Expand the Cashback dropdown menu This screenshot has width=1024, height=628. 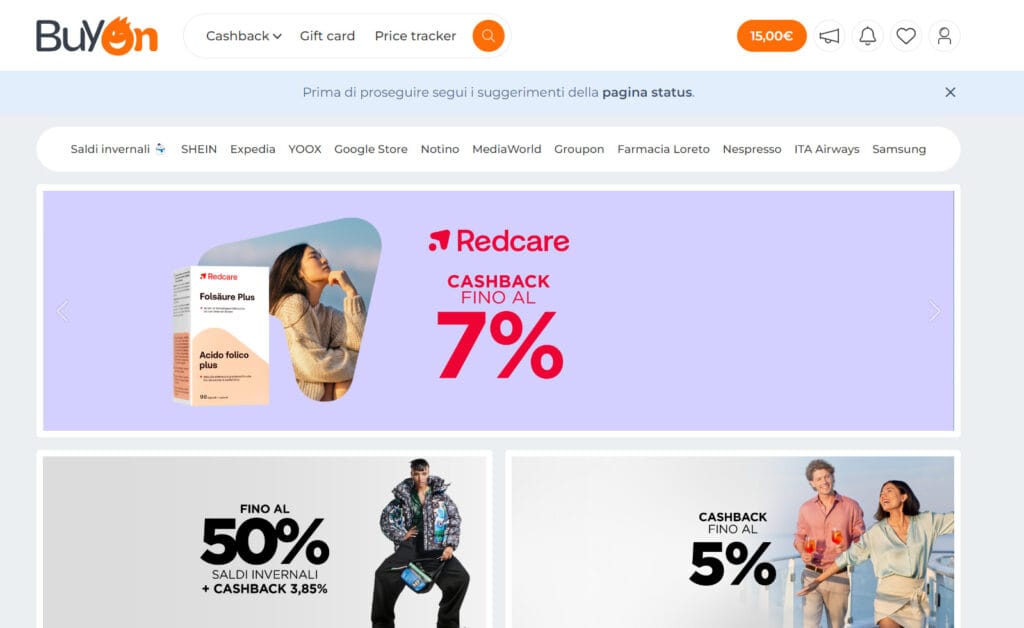244,36
